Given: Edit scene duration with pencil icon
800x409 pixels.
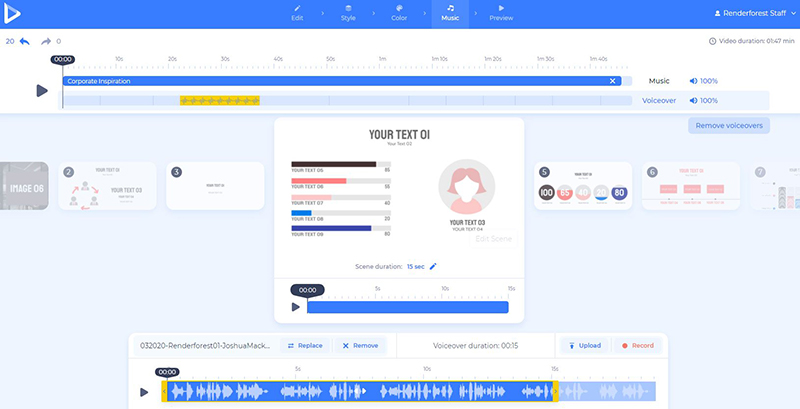Looking at the screenshot, I should (433, 267).
